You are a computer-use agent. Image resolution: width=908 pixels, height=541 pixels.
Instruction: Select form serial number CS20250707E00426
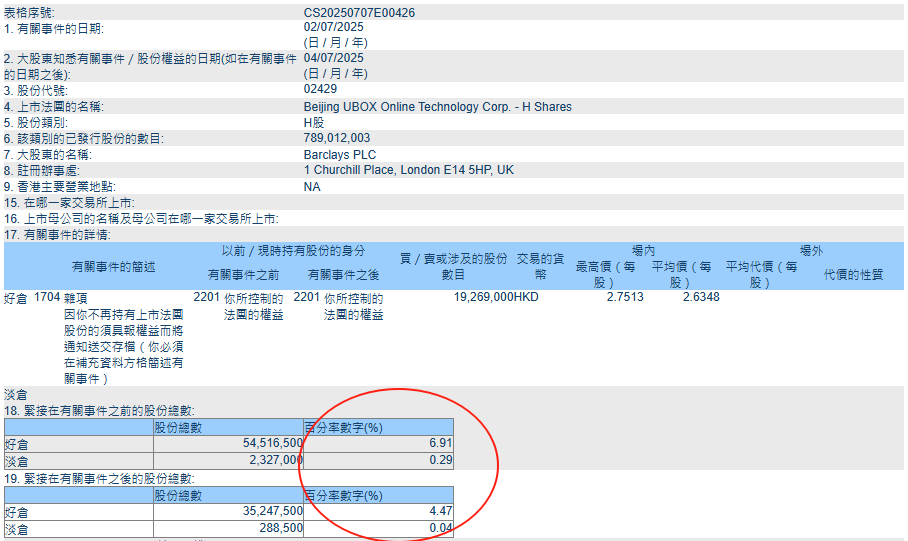(x=359, y=13)
